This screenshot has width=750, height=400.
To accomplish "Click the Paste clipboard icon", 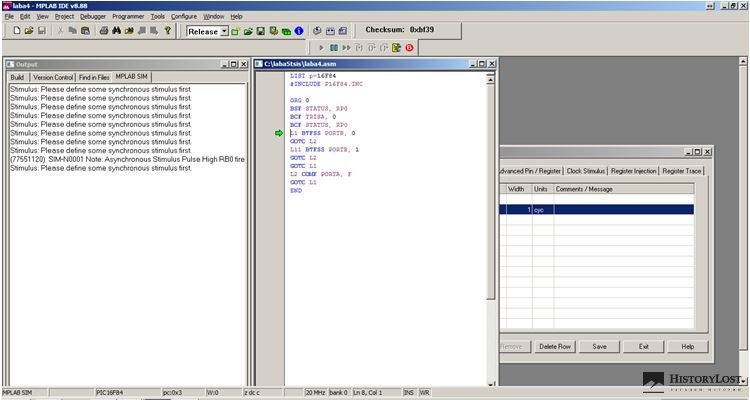I will 85,31.
